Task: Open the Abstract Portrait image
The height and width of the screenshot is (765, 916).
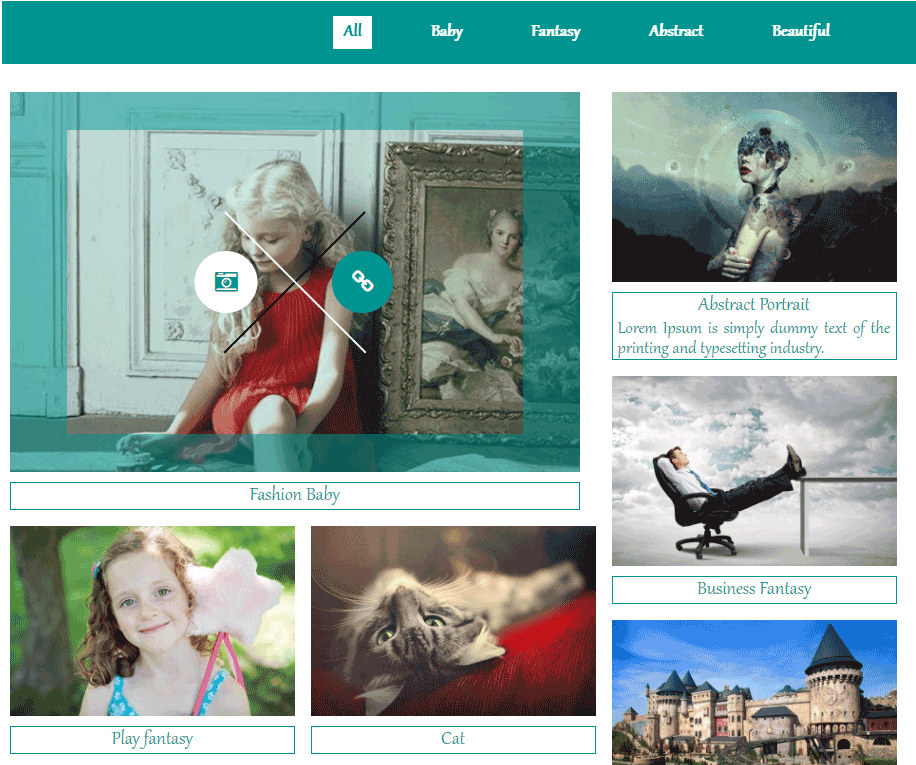Action: [753, 187]
